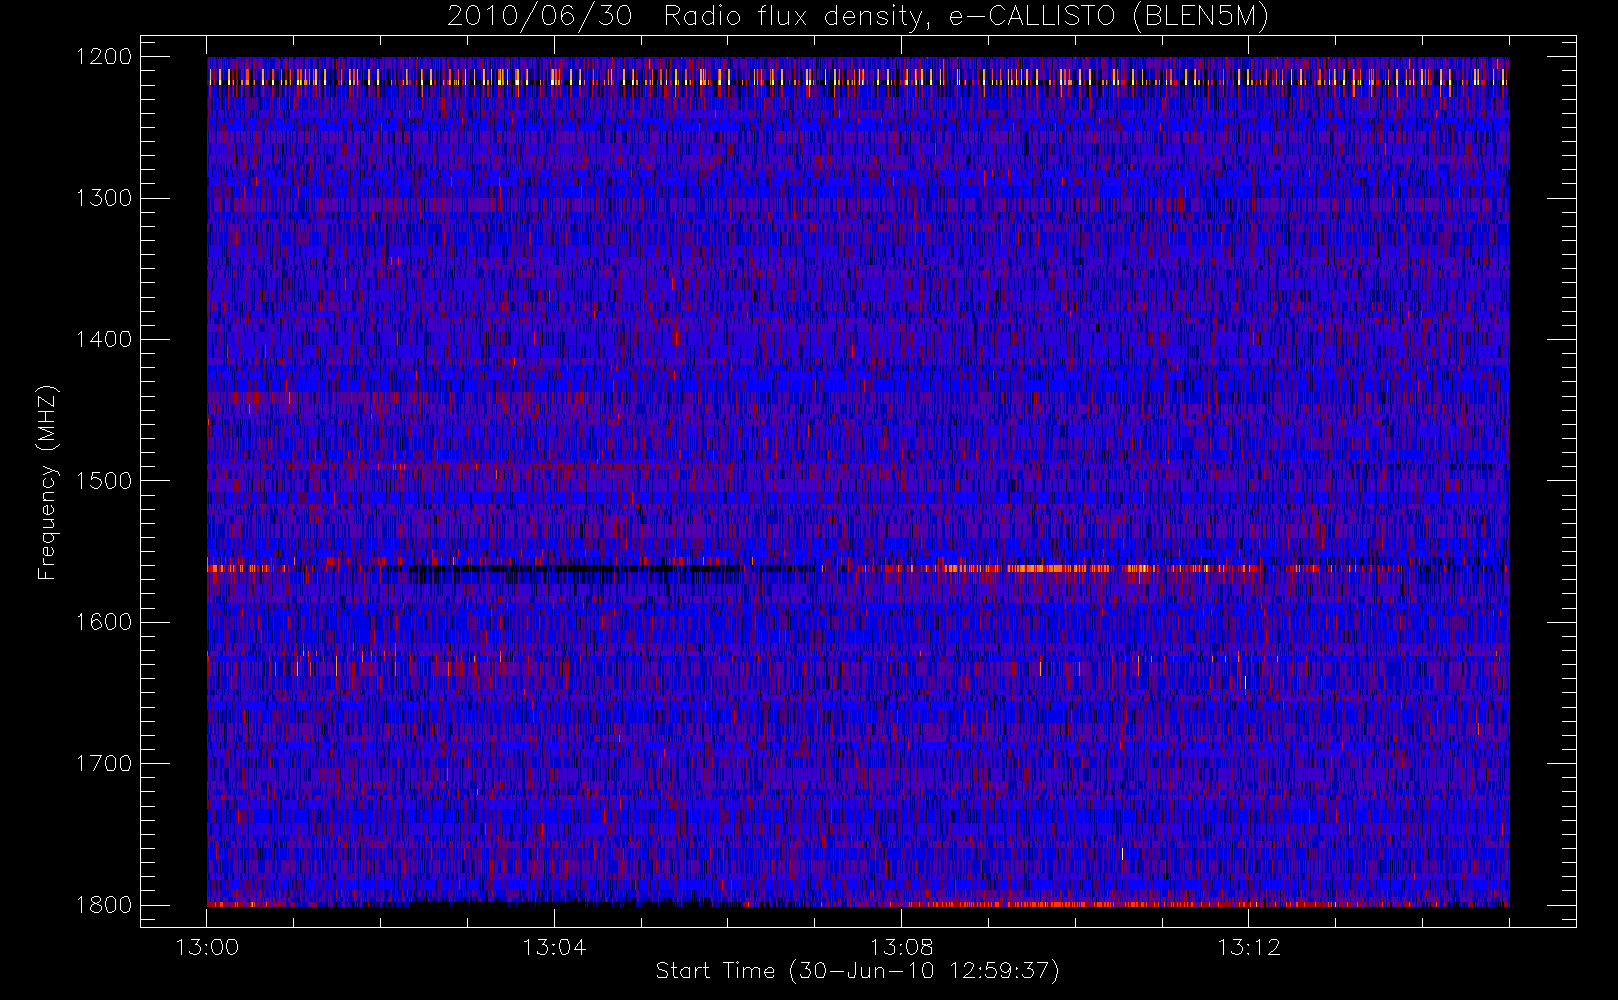
Task: Select the 1600 frequency axis label
Action: pyautogui.click(x=104, y=622)
